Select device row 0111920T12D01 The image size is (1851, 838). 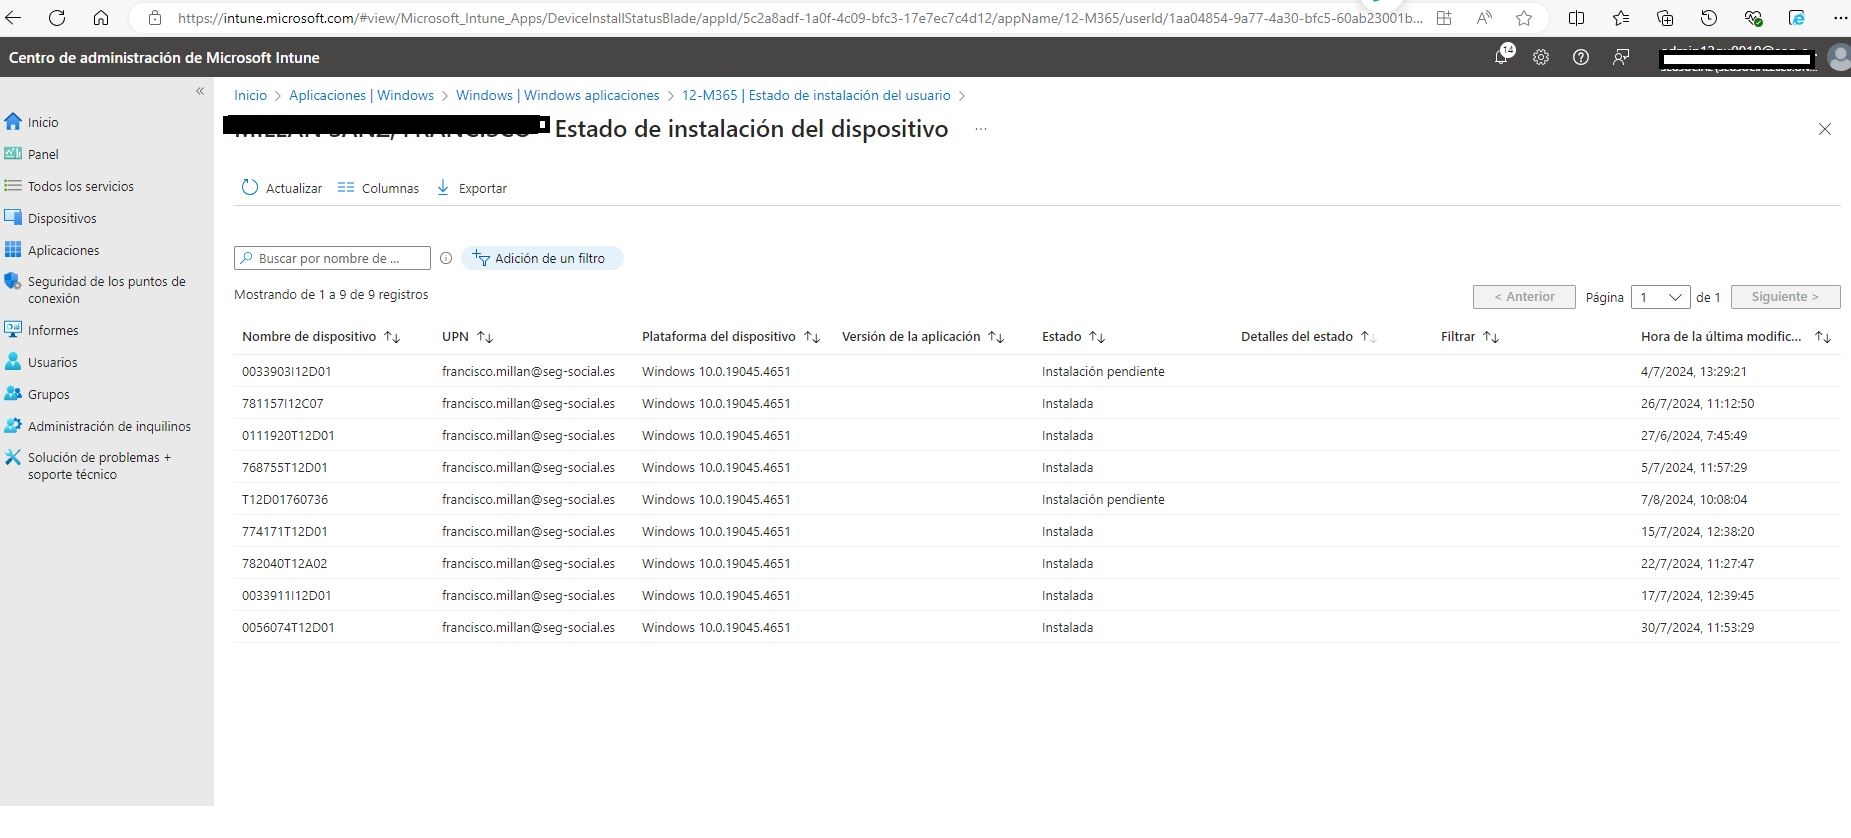pos(1036,435)
